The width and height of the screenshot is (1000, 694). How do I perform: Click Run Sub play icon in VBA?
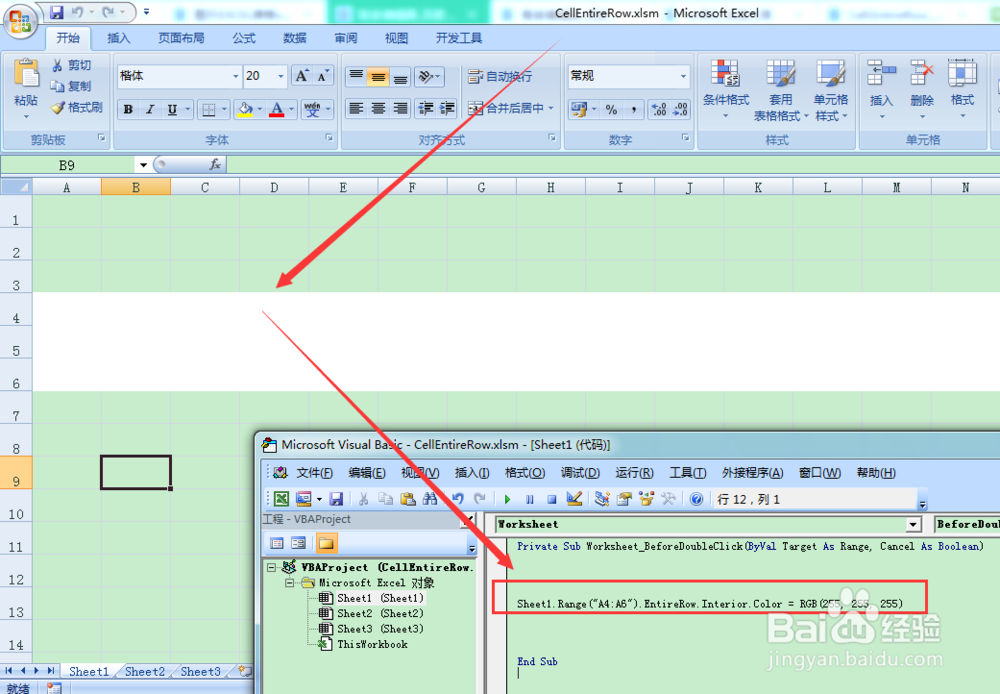coord(508,499)
